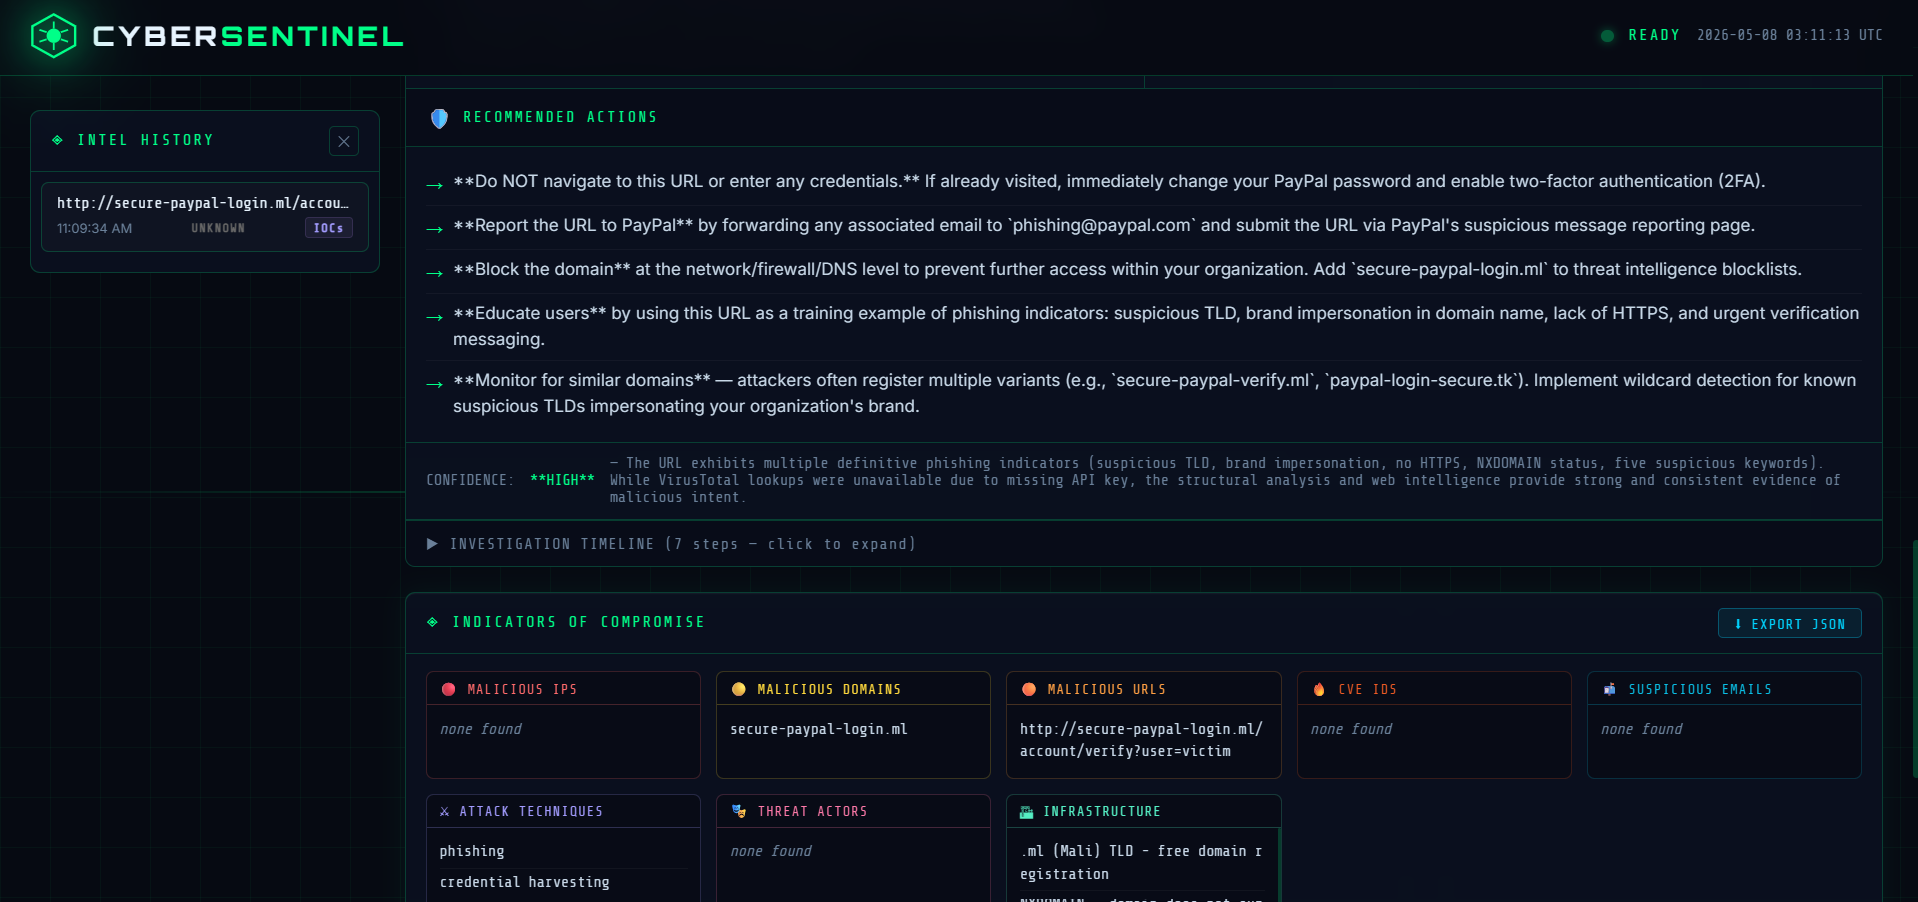This screenshot has height=902, width=1918.
Task: Click the CYBERSENTINEL title text
Action: (x=248, y=36)
